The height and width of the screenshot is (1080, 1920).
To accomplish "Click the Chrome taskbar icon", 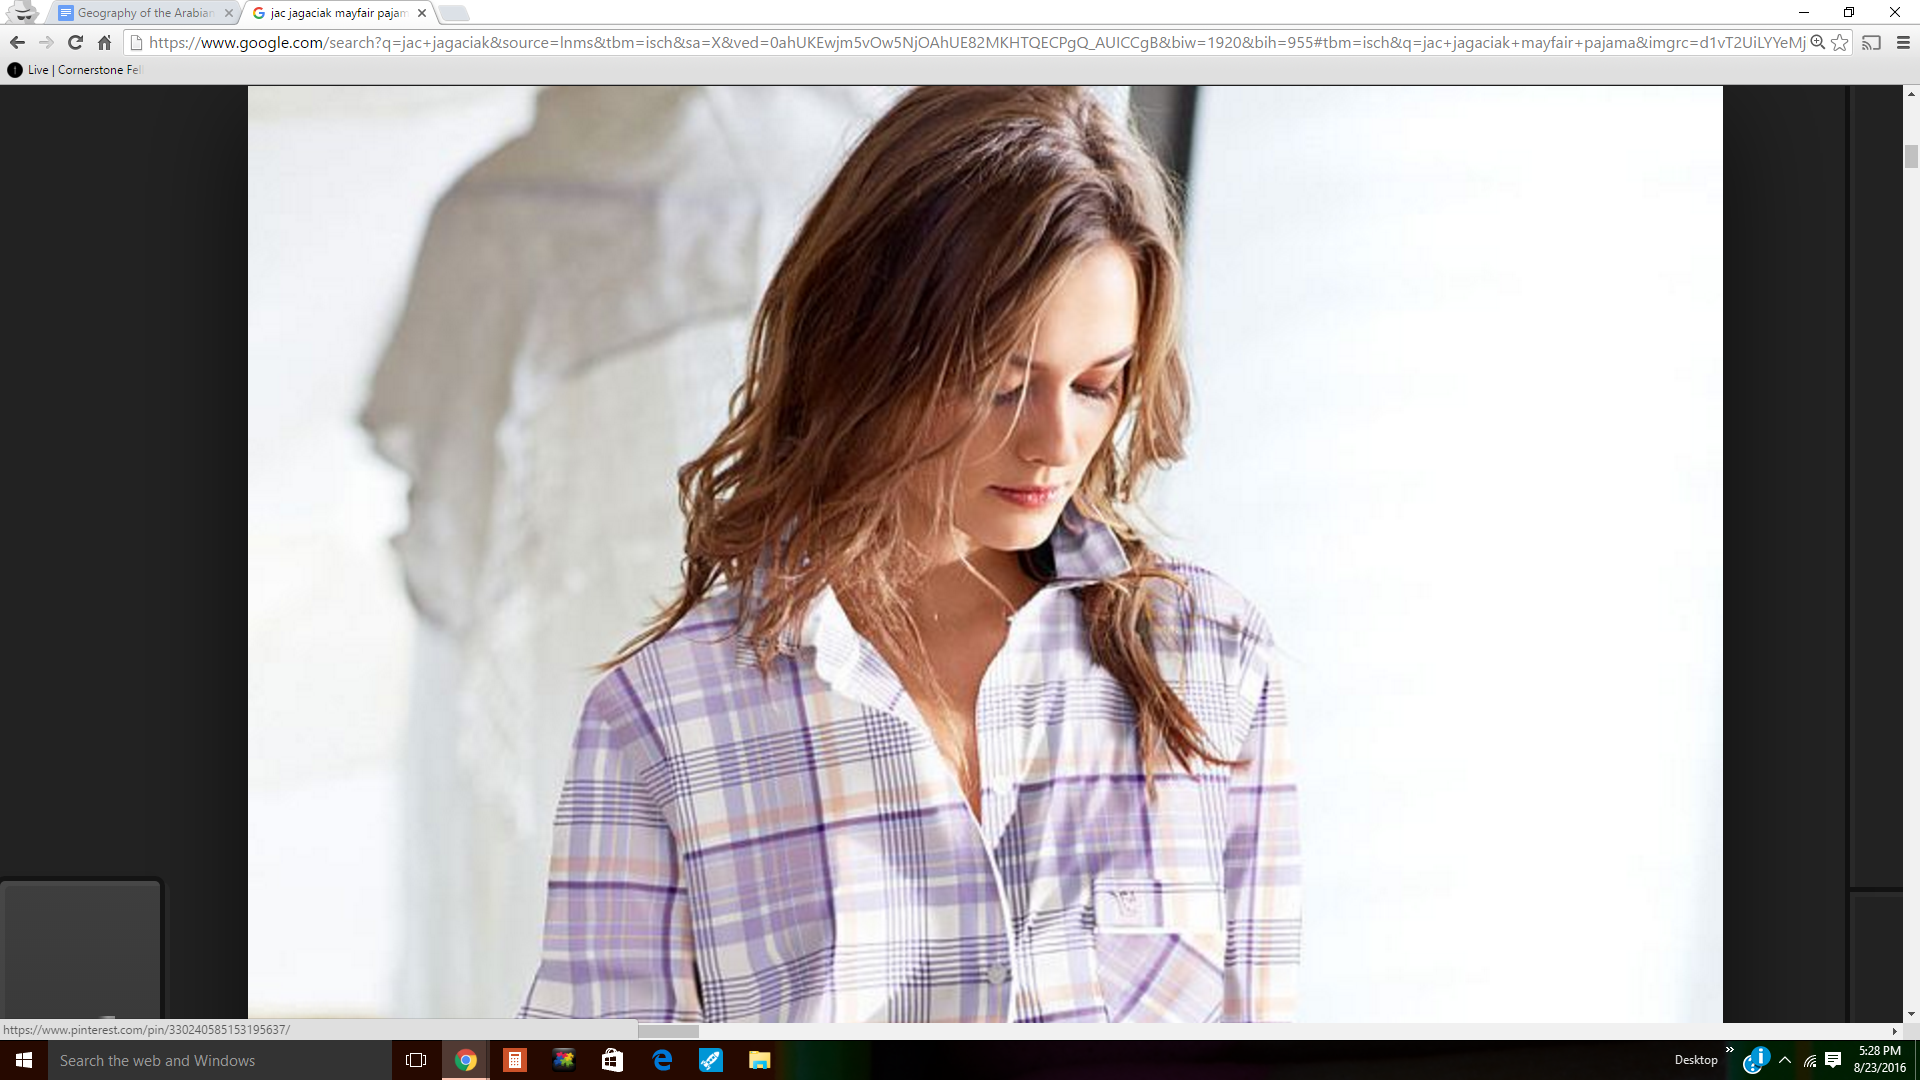I will pyautogui.click(x=466, y=1060).
